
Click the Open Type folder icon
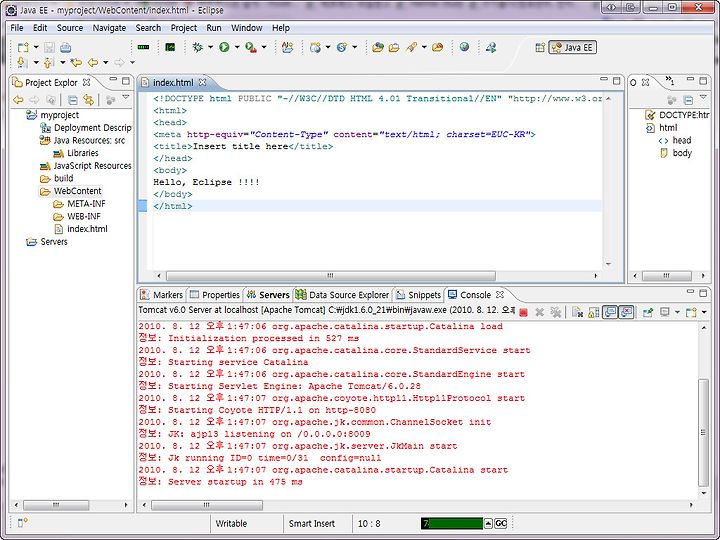click(377, 47)
